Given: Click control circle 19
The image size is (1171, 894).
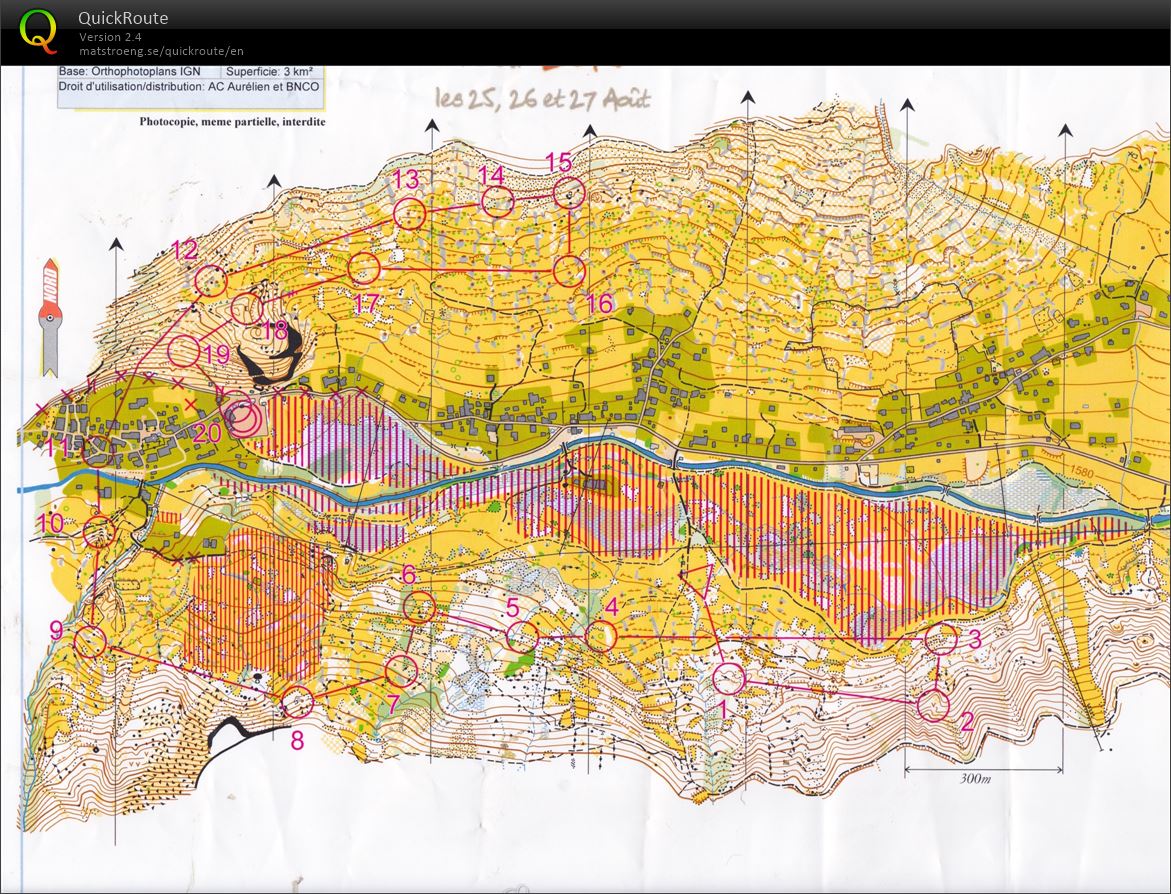Looking at the screenshot, I should pyautogui.click(x=184, y=351).
